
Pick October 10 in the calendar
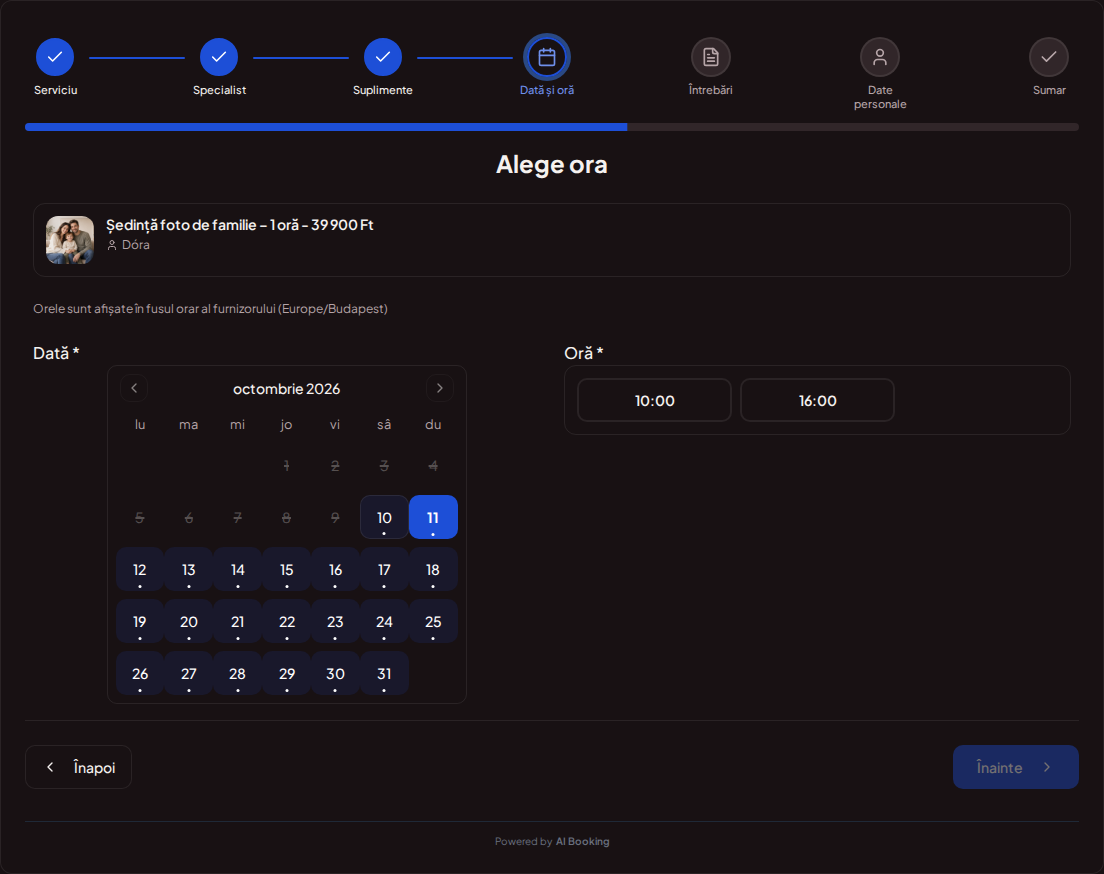pyautogui.click(x=384, y=518)
